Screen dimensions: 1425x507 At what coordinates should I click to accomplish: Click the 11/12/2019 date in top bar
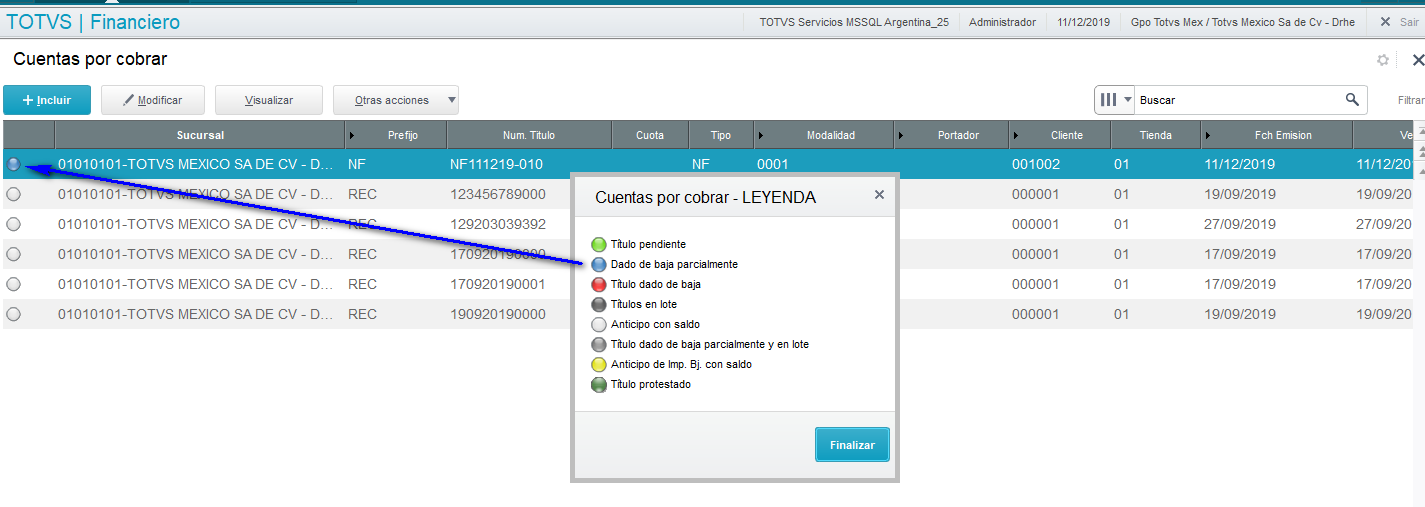(1084, 22)
